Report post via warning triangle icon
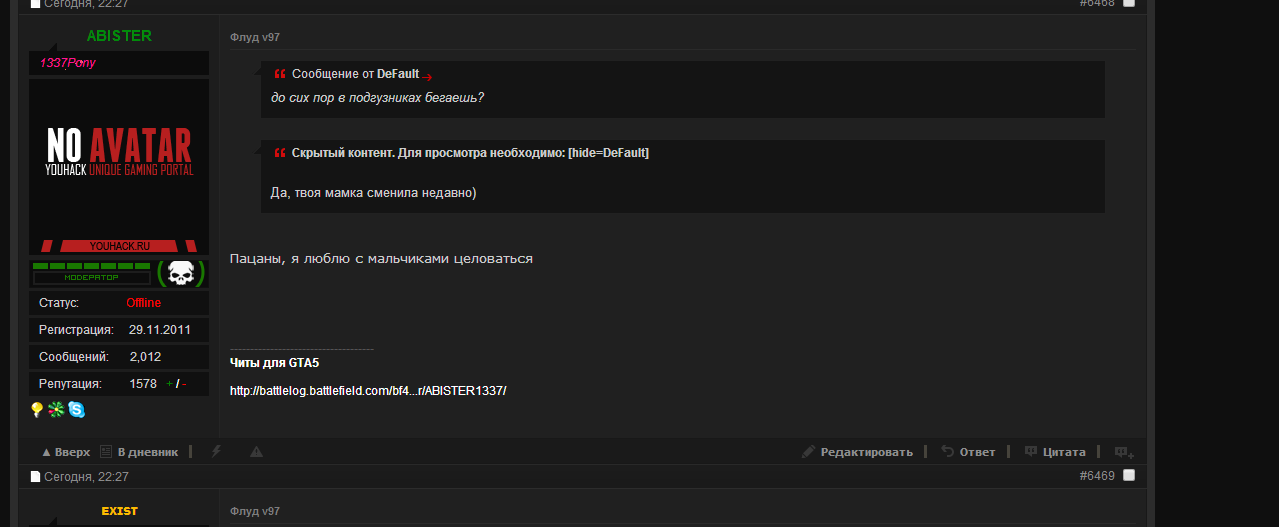 pyautogui.click(x=256, y=452)
